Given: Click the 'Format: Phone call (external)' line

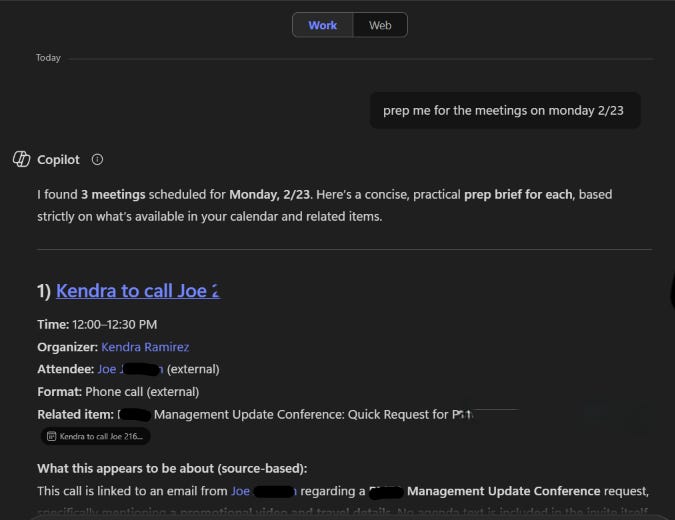Looking at the screenshot, I should coord(118,392).
